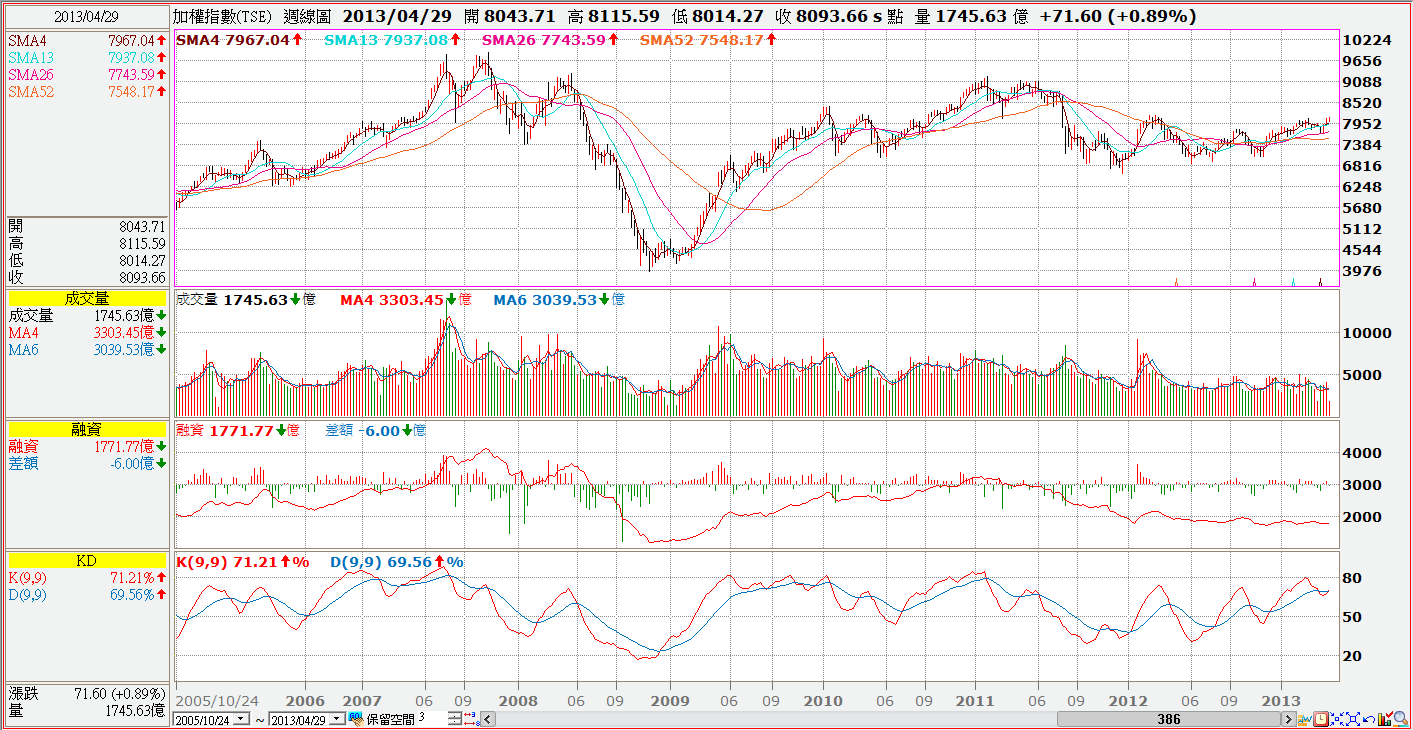Click the 加權指數(TSE) title text
1413x730 pixels.
point(223,17)
